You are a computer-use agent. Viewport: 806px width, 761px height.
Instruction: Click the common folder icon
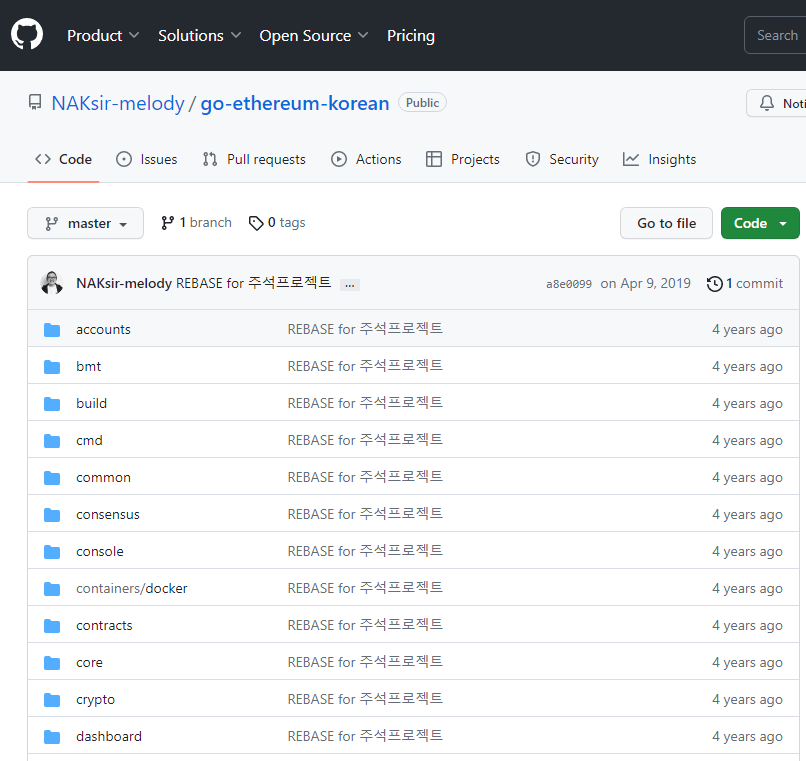pos(52,478)
